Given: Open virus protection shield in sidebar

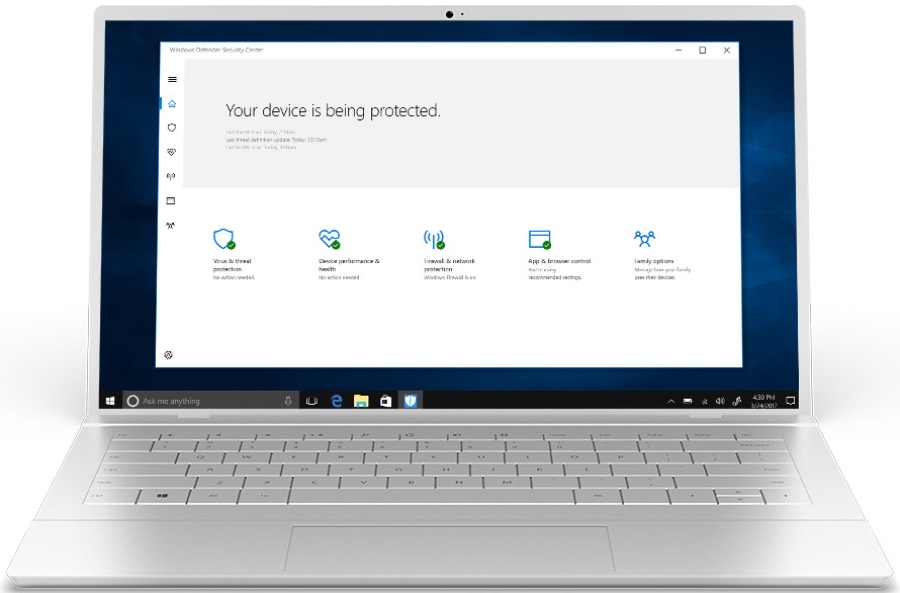Looking at the screenshot, I should tap(172, 128).
